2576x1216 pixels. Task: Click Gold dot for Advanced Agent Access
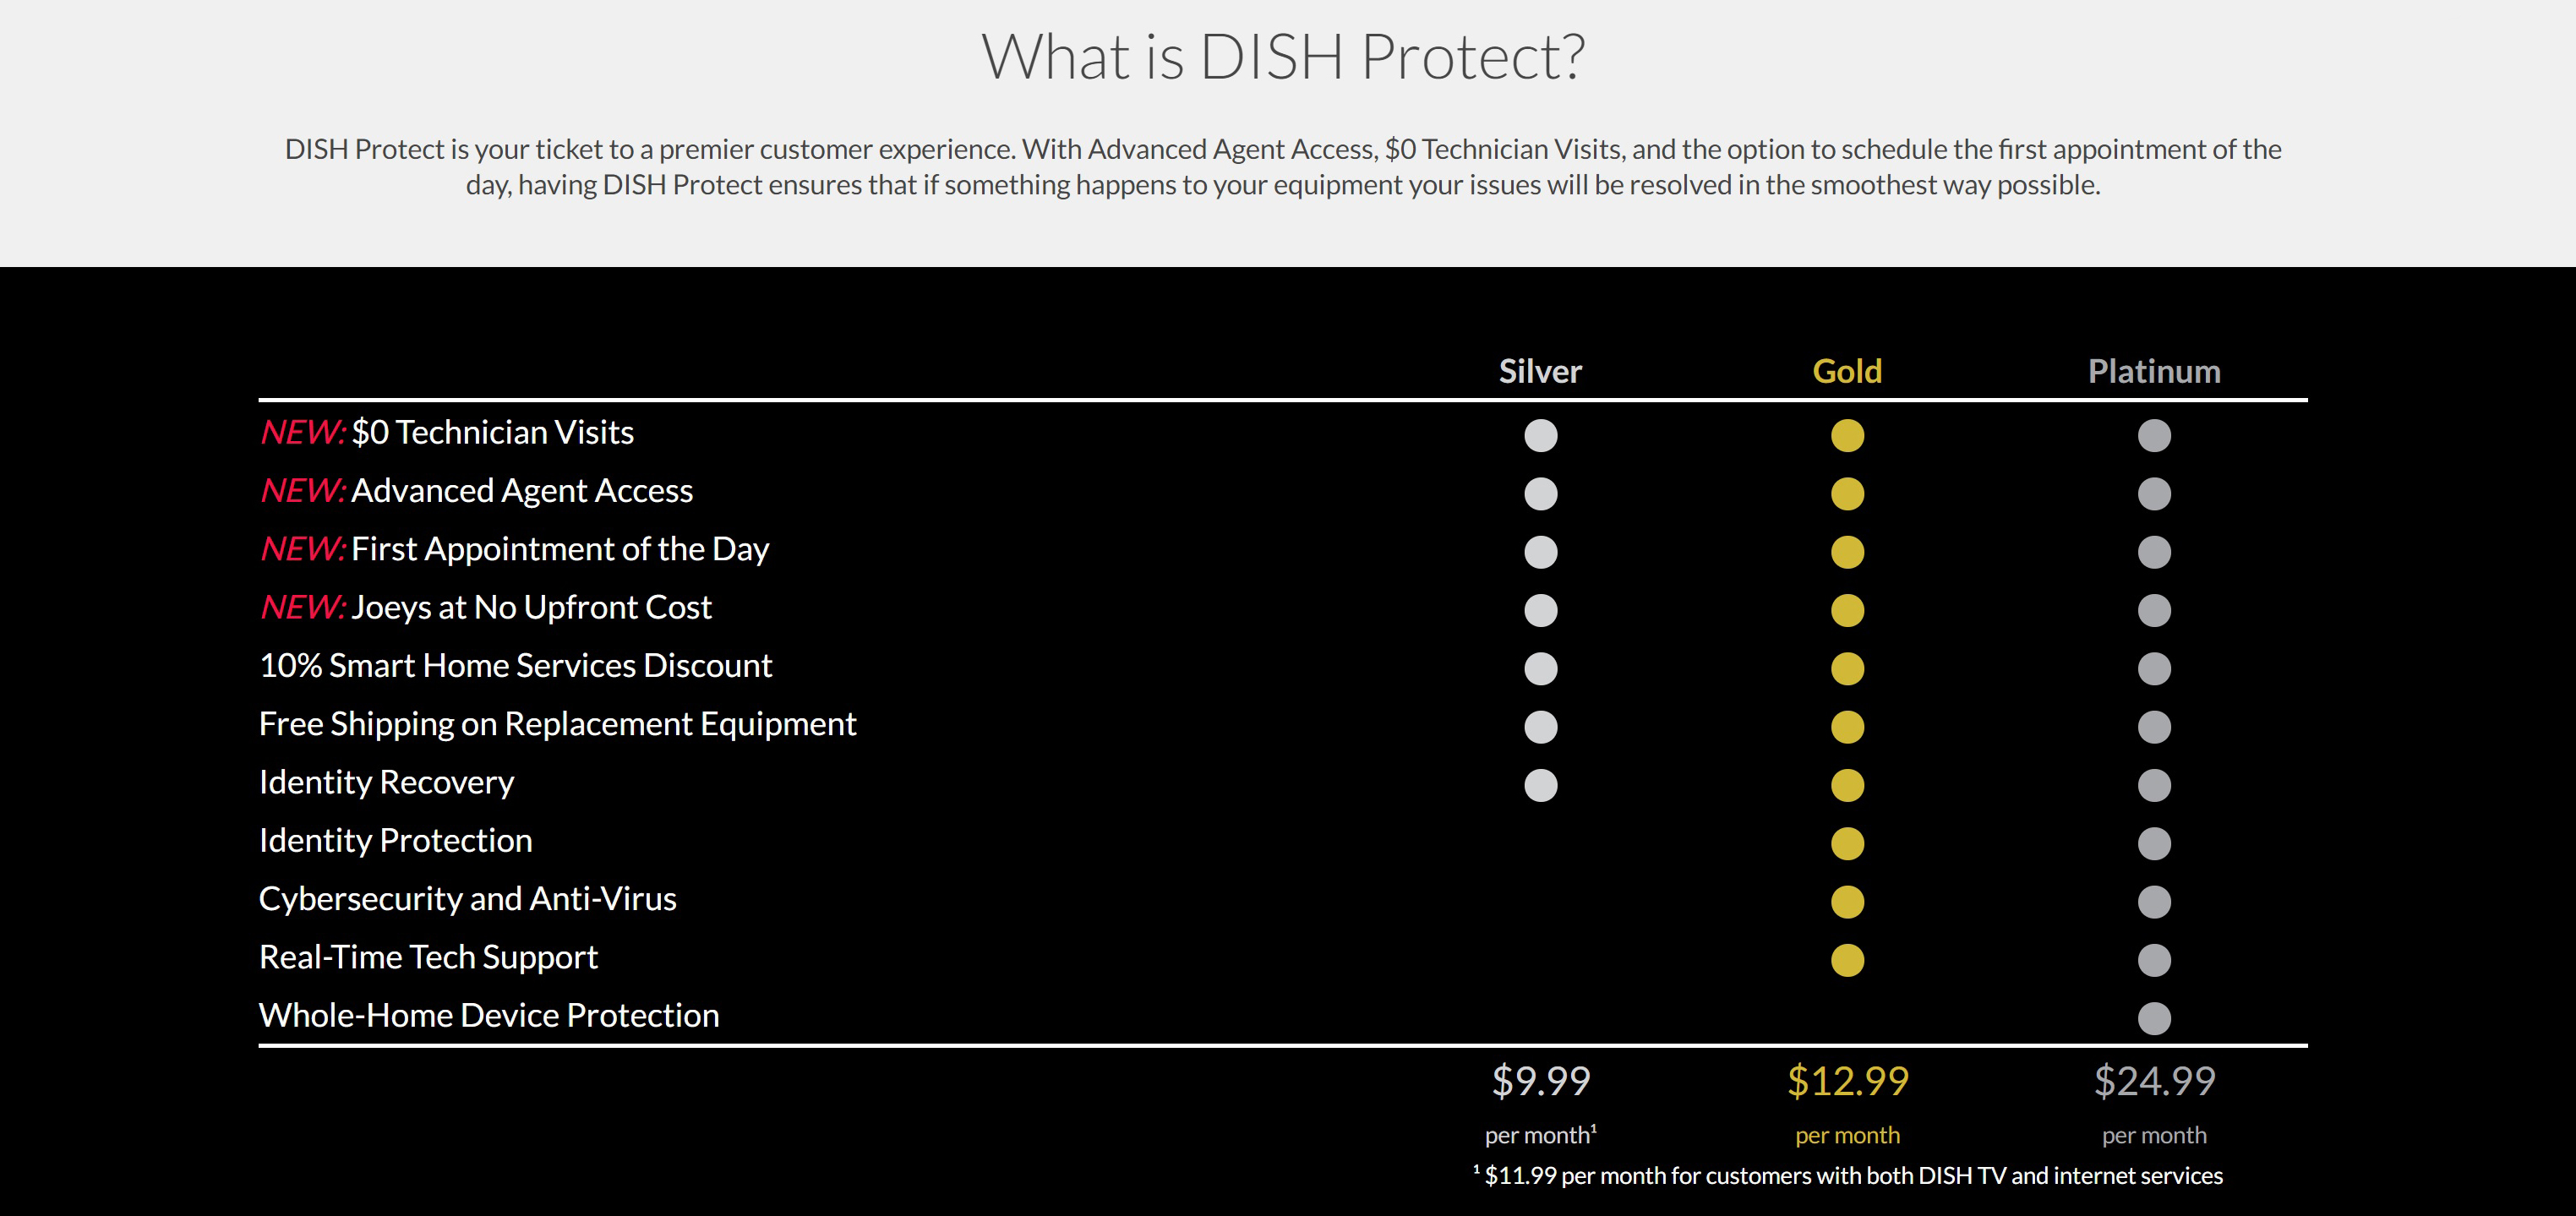pos(1847,494)
